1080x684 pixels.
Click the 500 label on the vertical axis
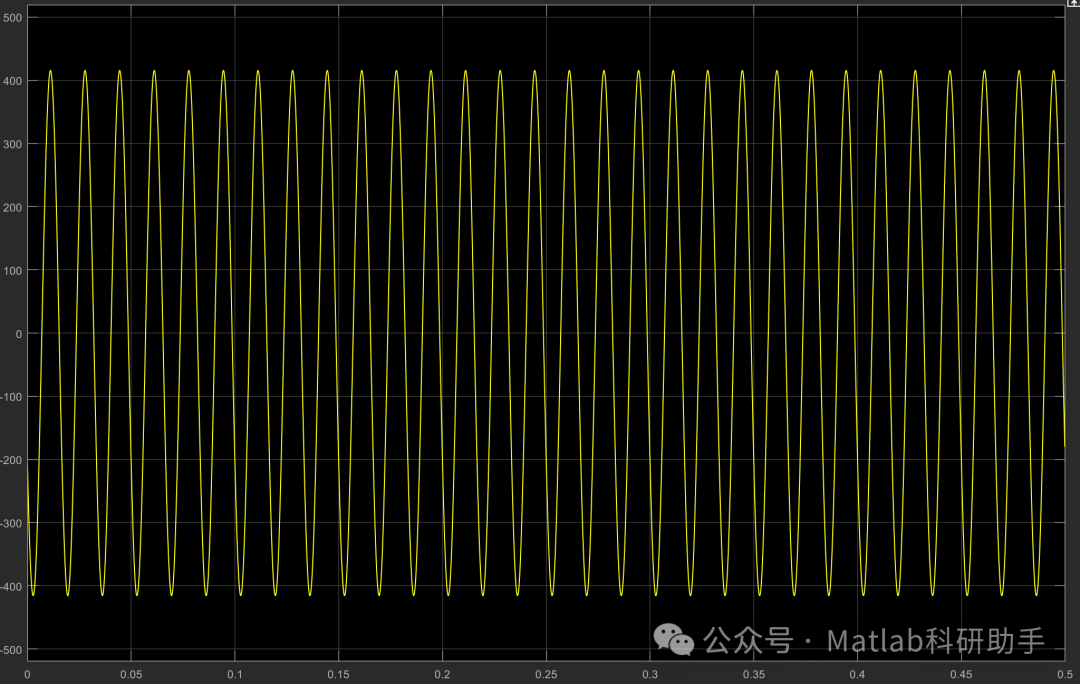pos(12,18)
